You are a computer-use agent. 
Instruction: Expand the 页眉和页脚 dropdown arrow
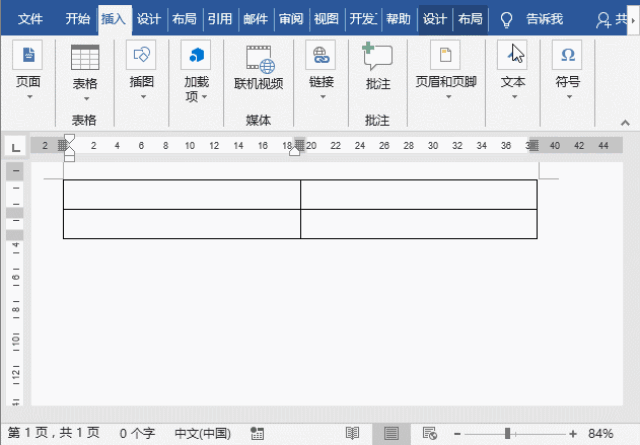pyautogui.click(x=448, y=97)
